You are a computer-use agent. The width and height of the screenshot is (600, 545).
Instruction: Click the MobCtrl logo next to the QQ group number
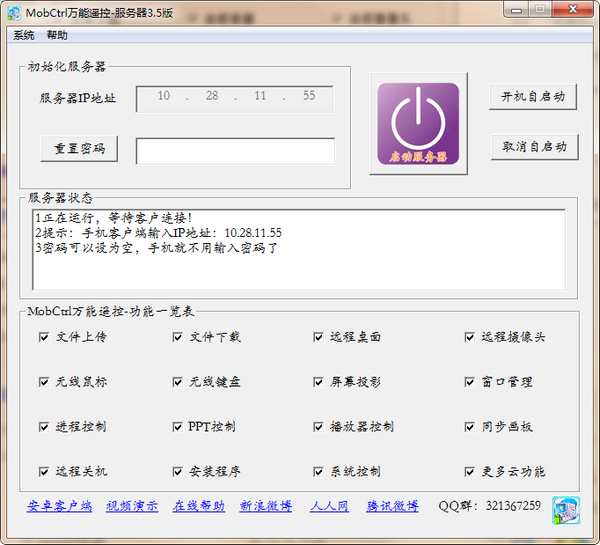tap(566, 511)
